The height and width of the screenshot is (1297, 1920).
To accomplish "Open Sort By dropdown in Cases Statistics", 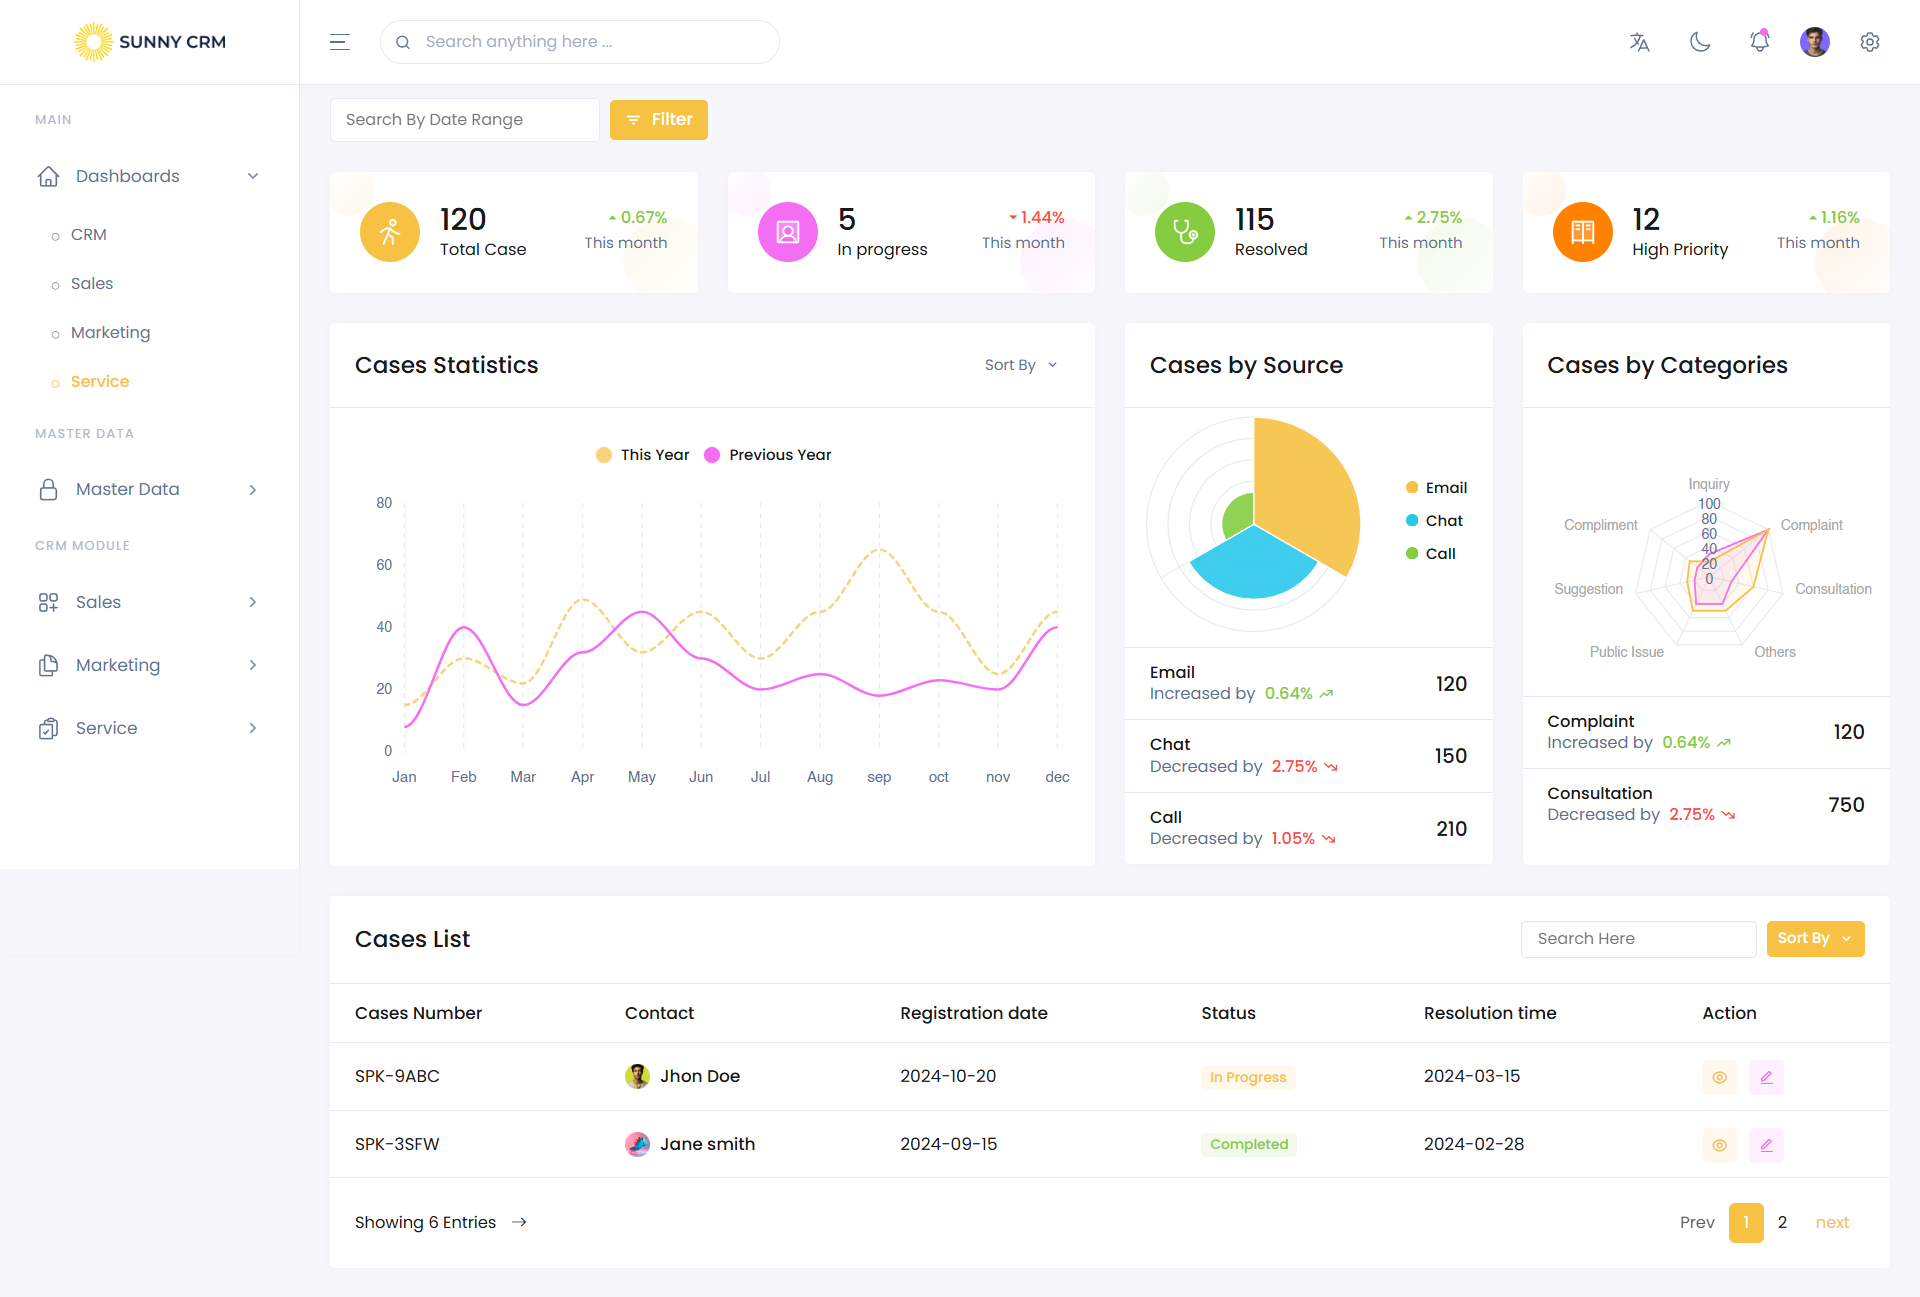I will [x=1020, y=365].
